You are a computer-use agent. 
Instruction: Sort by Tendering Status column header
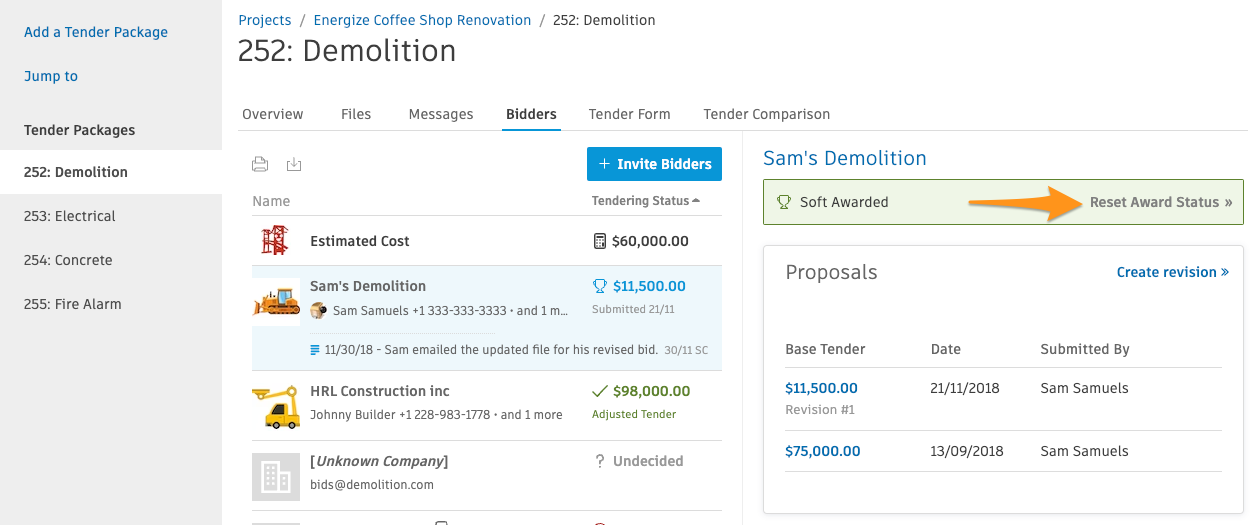pyautogui.click(x=646, y=201)
